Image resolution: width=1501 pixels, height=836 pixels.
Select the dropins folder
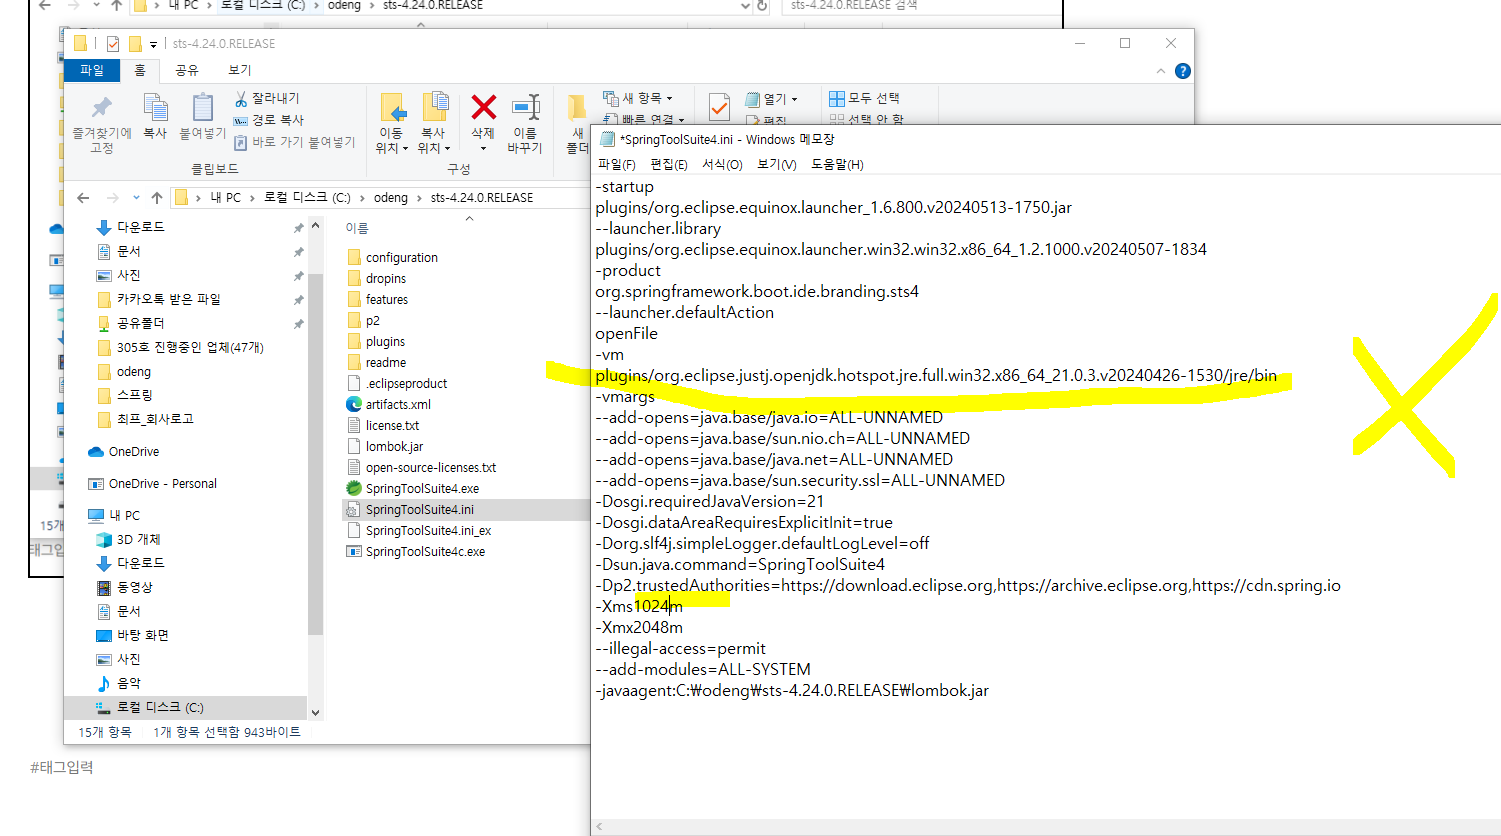(x=376, y=278)
